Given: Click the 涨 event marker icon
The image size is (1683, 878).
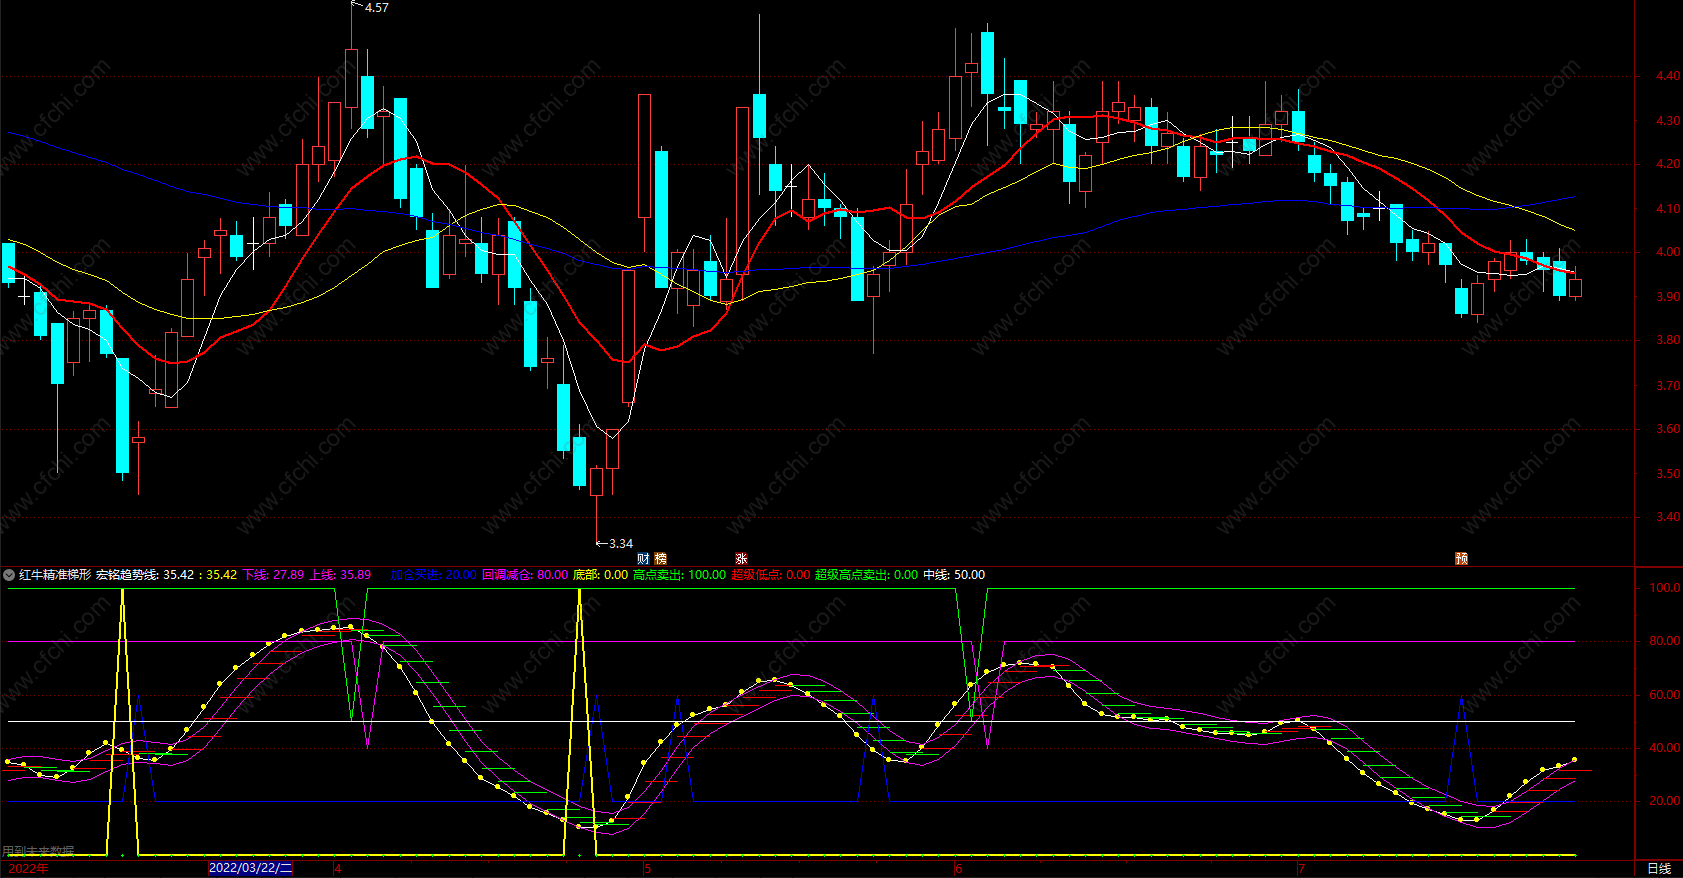Looking at the screenshot, I should [741, 559].
